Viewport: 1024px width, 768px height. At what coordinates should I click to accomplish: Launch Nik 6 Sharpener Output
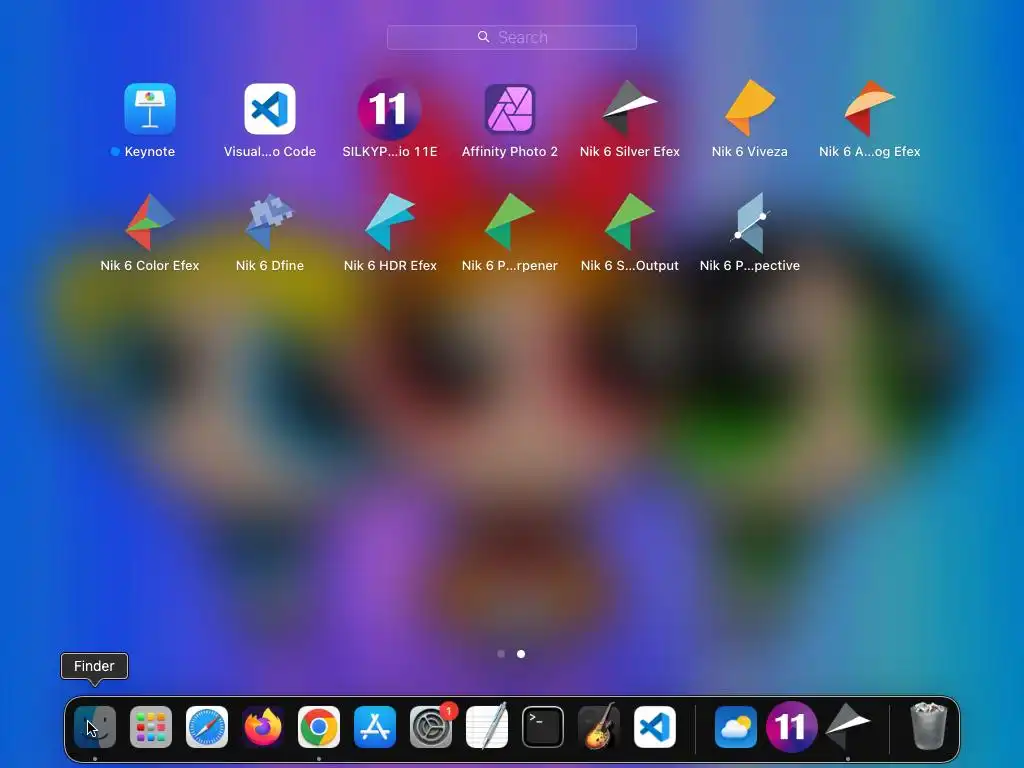pos(630,222)
